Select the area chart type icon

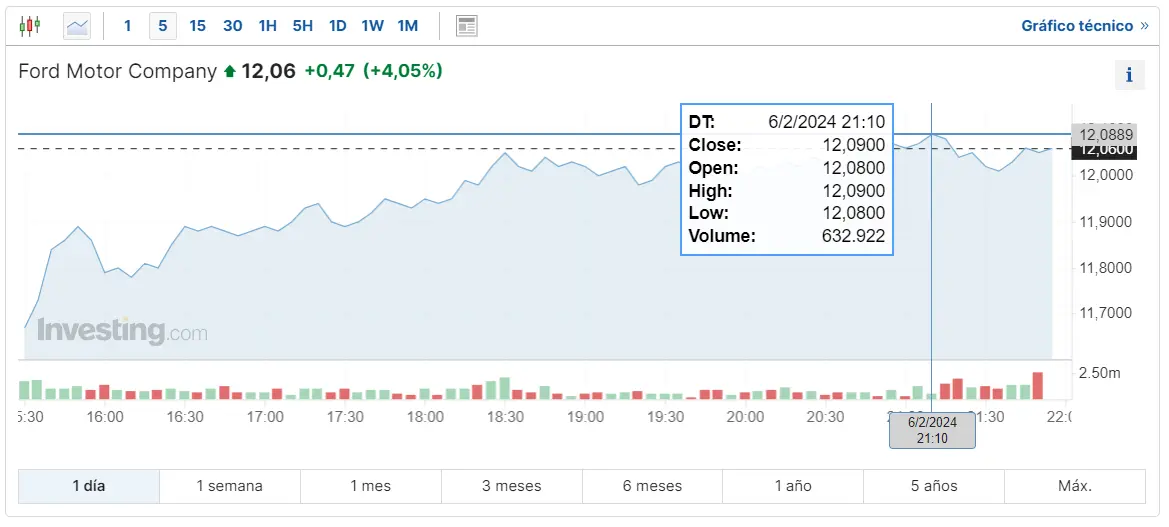point(77,26)
